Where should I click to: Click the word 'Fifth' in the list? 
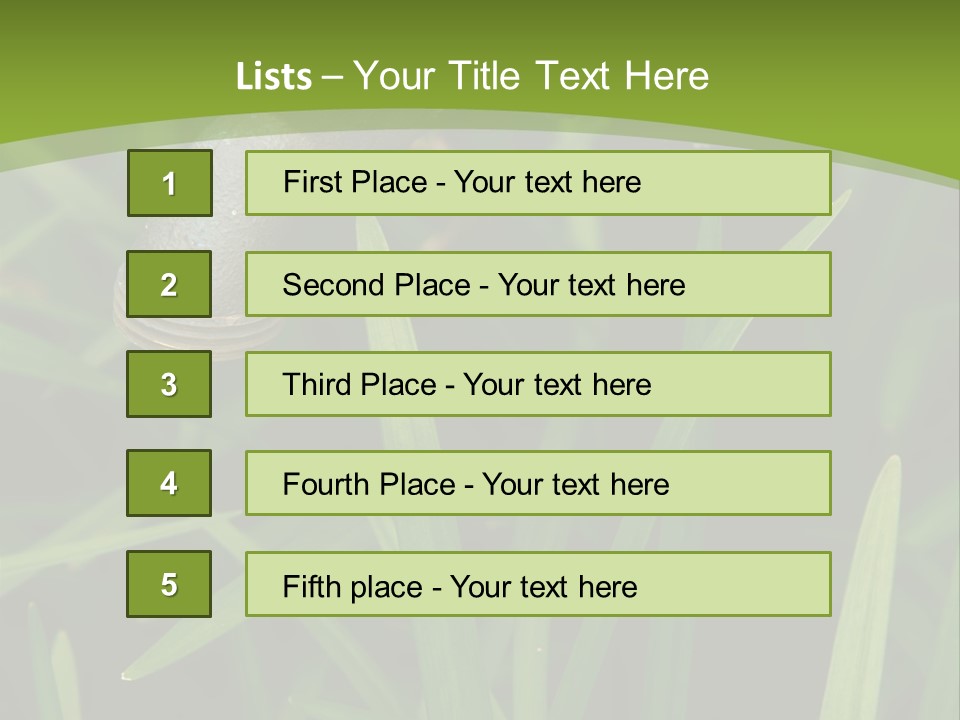pyautogui.click(x=313, y=586)
